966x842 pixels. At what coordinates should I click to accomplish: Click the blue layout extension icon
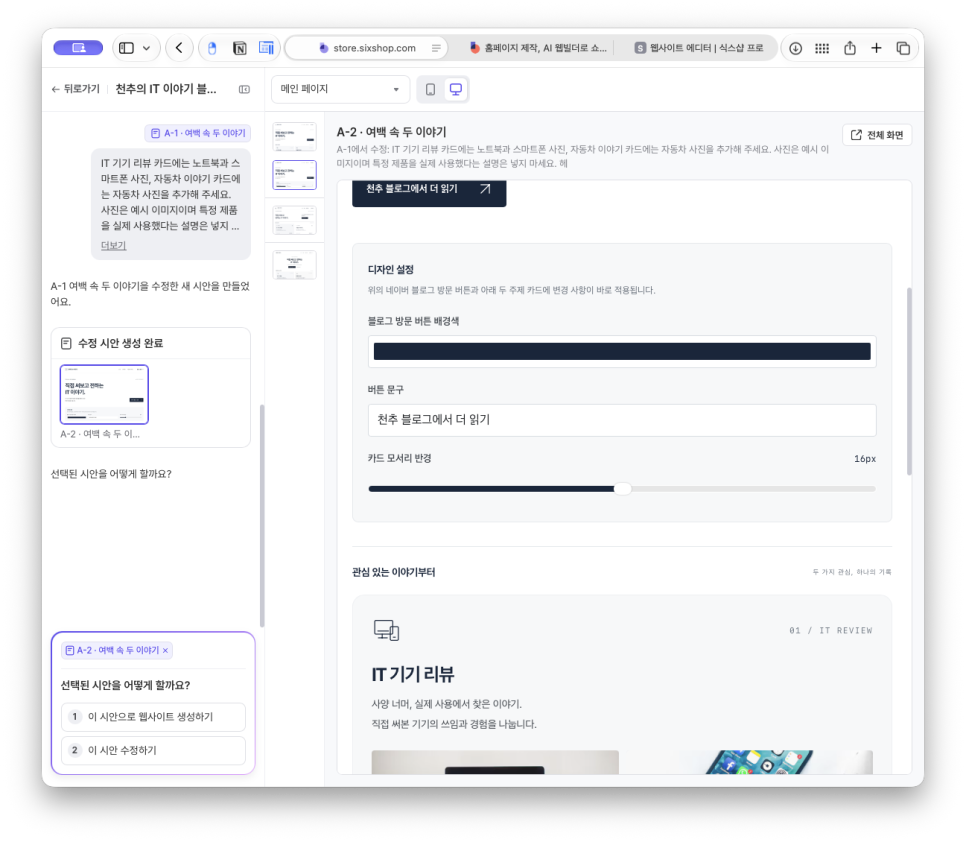pyautogui.click(x=266, y=48)
